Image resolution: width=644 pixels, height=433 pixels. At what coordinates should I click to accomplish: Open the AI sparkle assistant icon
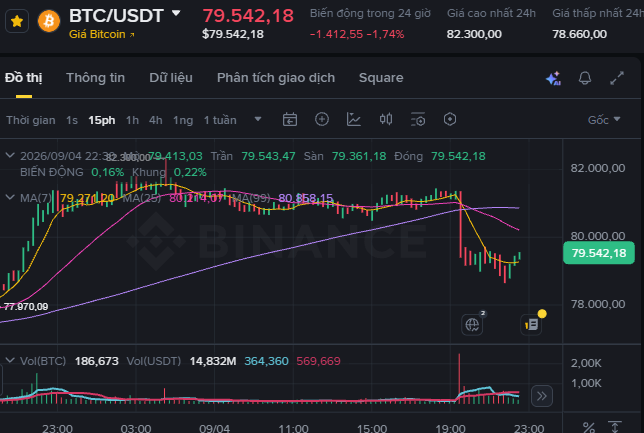[x=553, y=78]
